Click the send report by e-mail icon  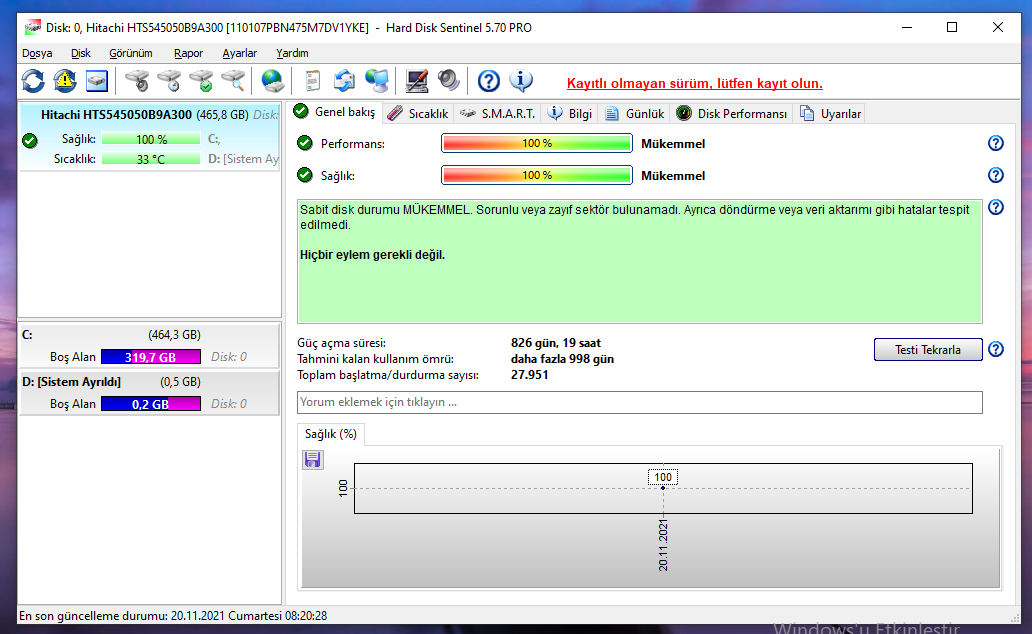(x=344, y=81)
